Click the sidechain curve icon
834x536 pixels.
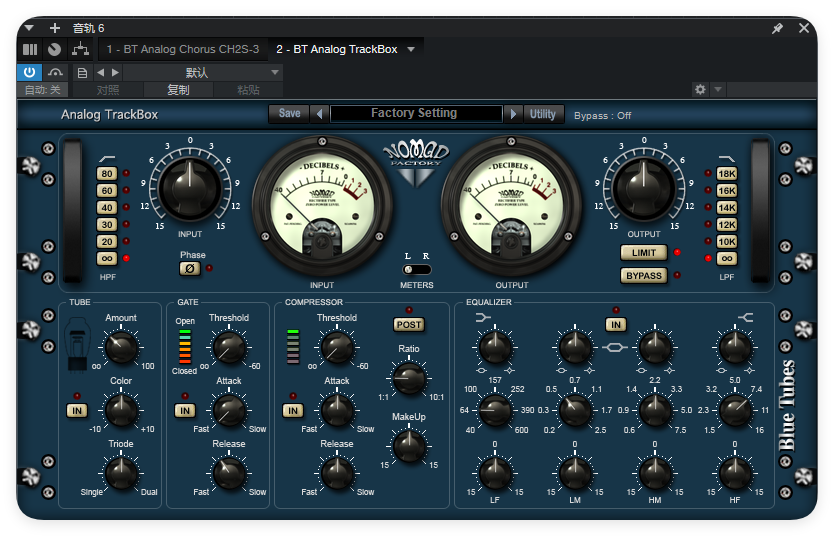coord(55,72)
